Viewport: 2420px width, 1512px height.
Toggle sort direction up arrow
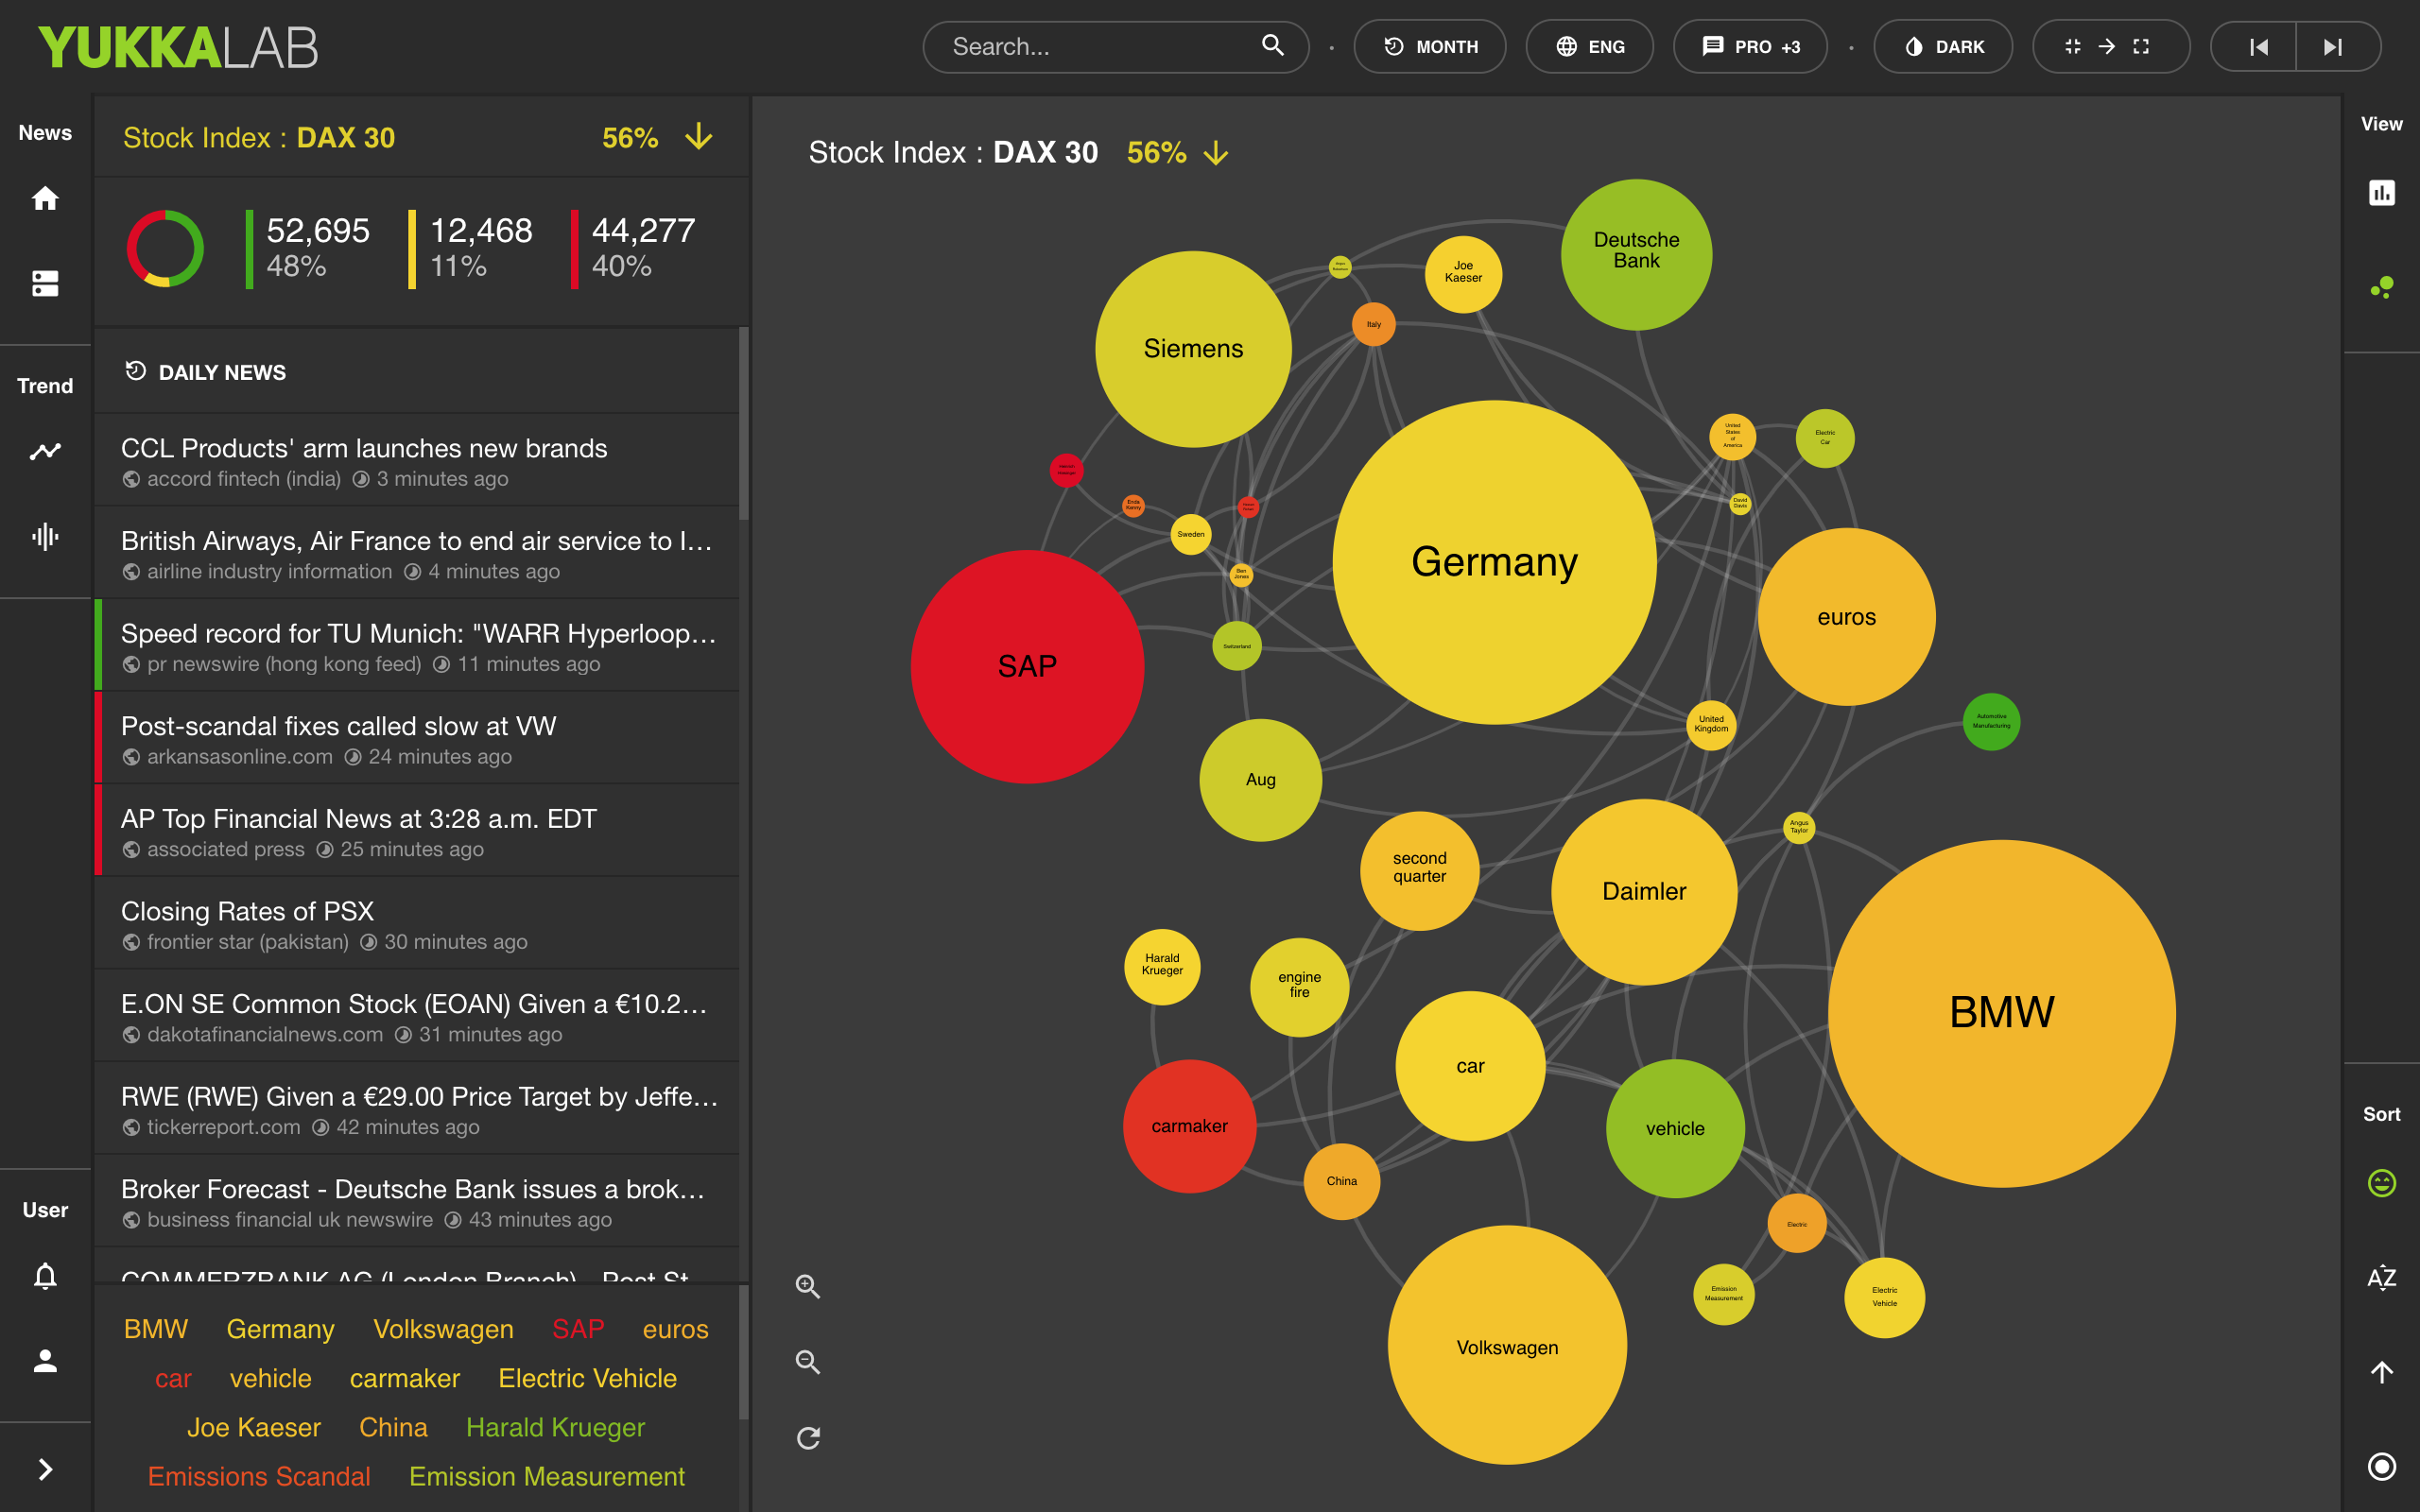2381,1372
